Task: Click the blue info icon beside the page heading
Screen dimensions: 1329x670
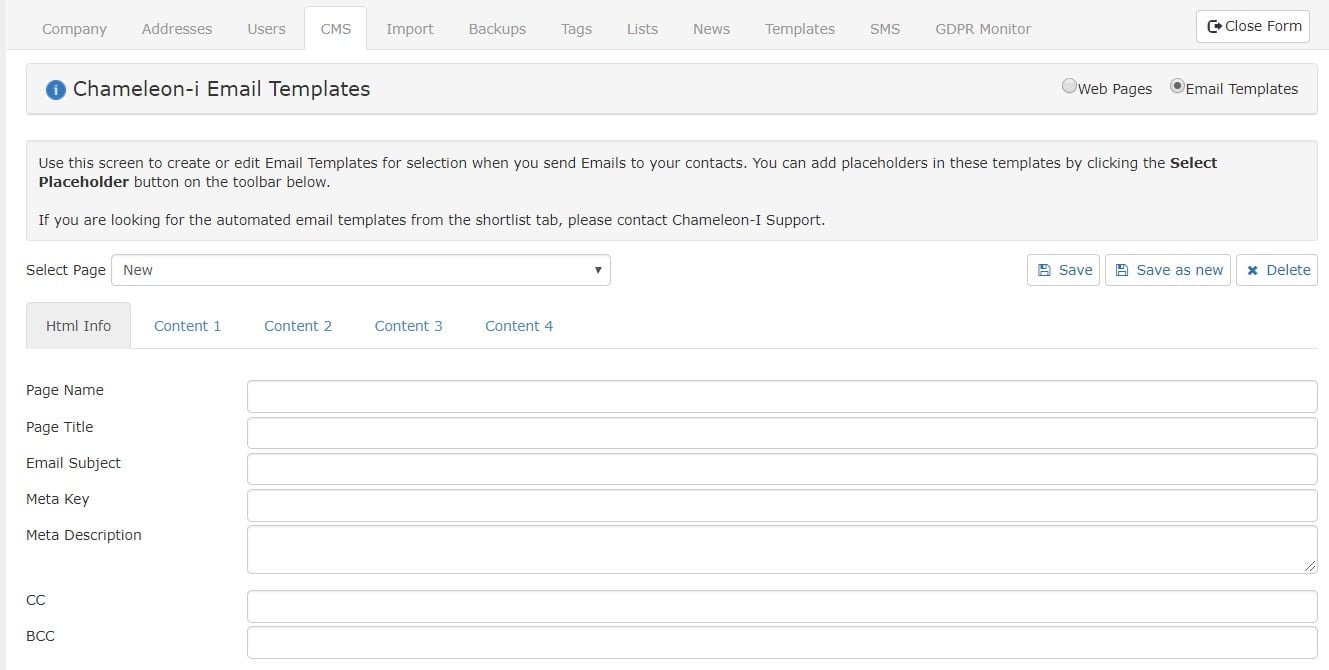Action: (56, 89)
